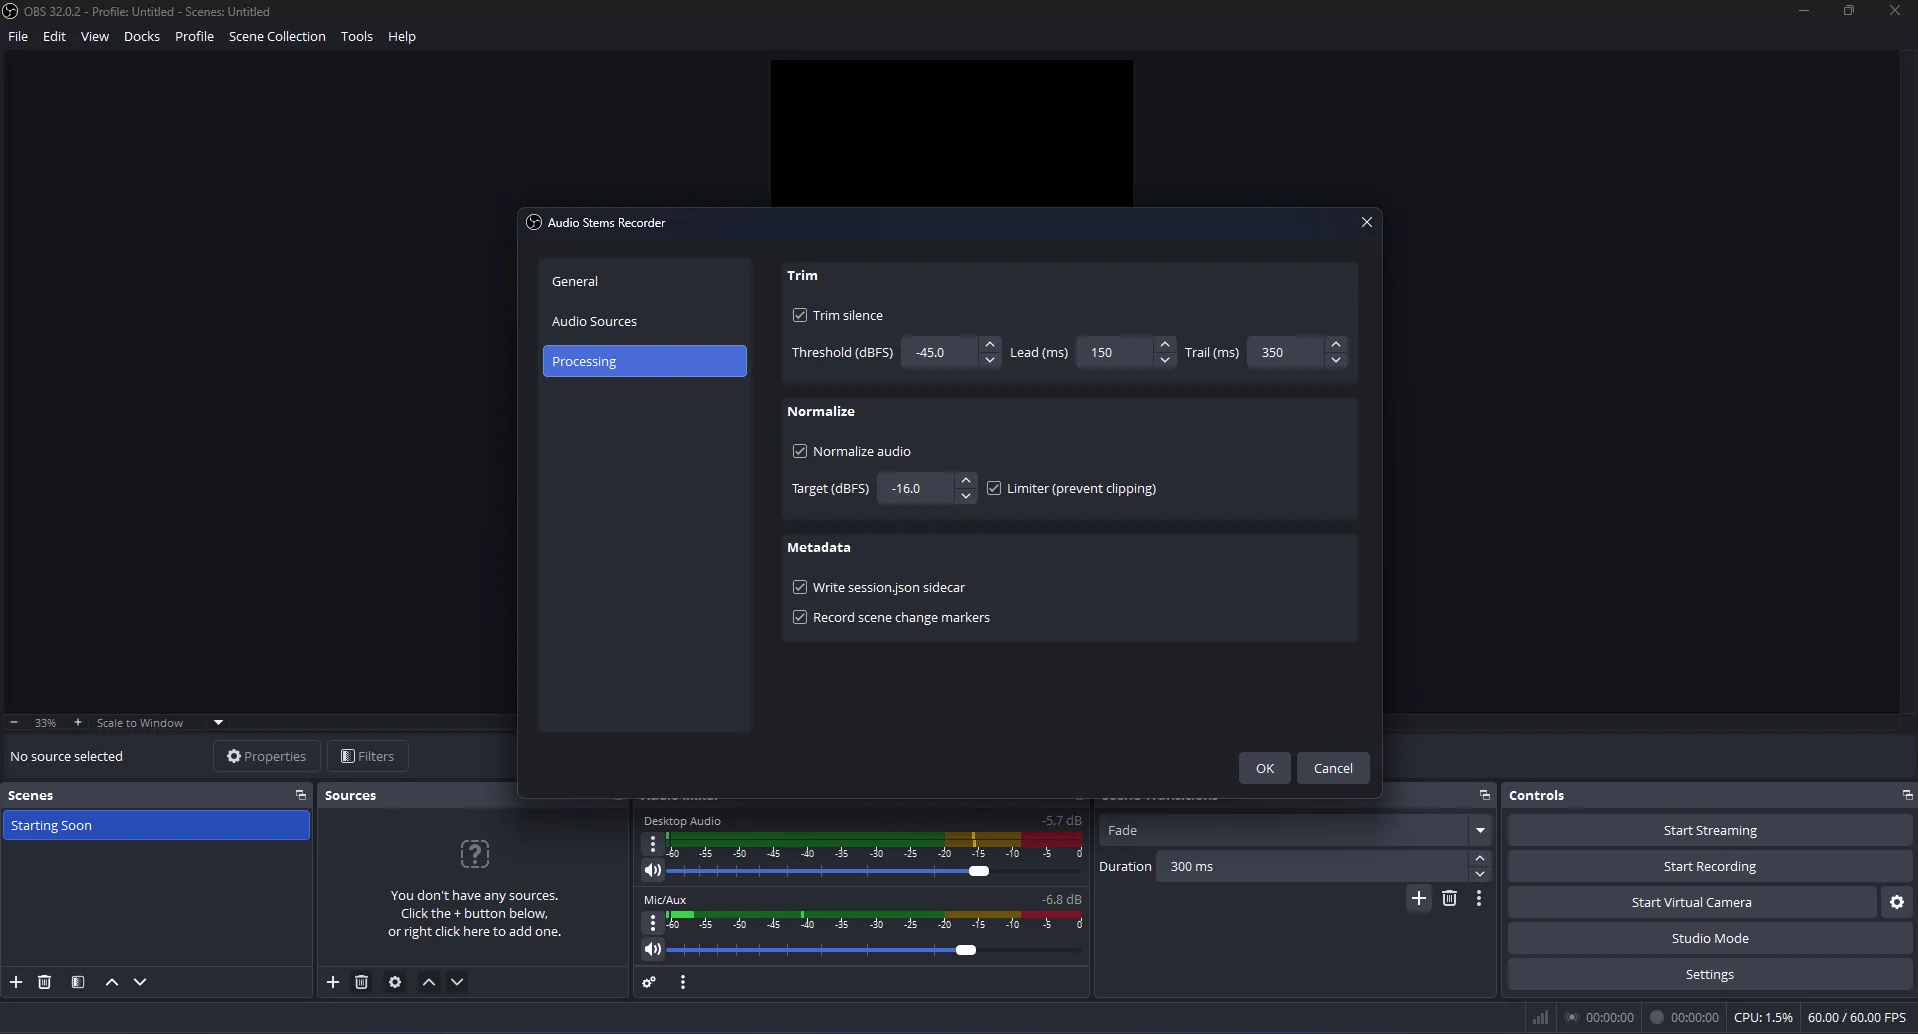Open advanced audio settings via mixer gear icon

(649, 983)
